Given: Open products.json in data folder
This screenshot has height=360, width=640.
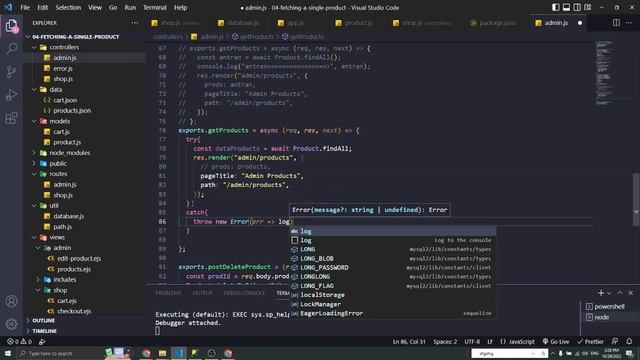Looking at the screenshot, I should pyautogui.click(x=72, y=111).
